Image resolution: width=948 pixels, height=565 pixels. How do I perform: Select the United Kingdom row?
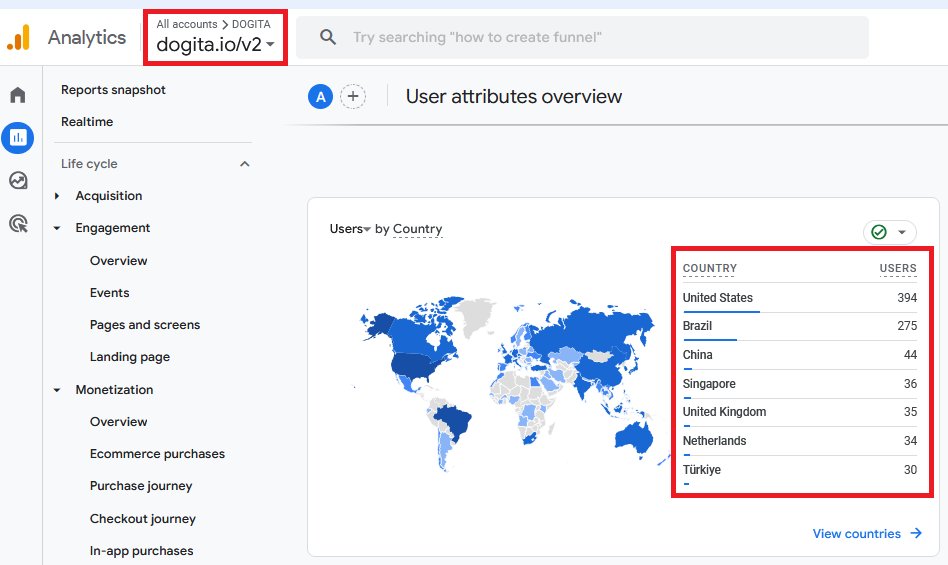[x=800, y=412]
